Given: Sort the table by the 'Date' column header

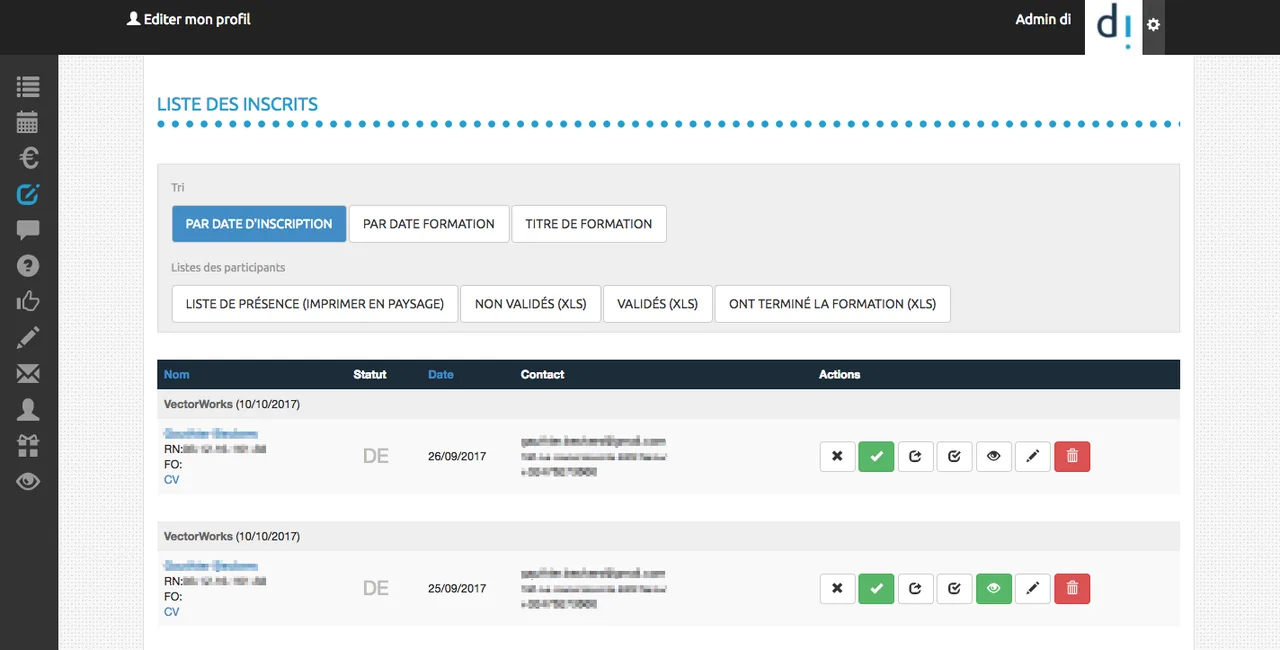Looking at the screenshot, I should click(441, 375).
